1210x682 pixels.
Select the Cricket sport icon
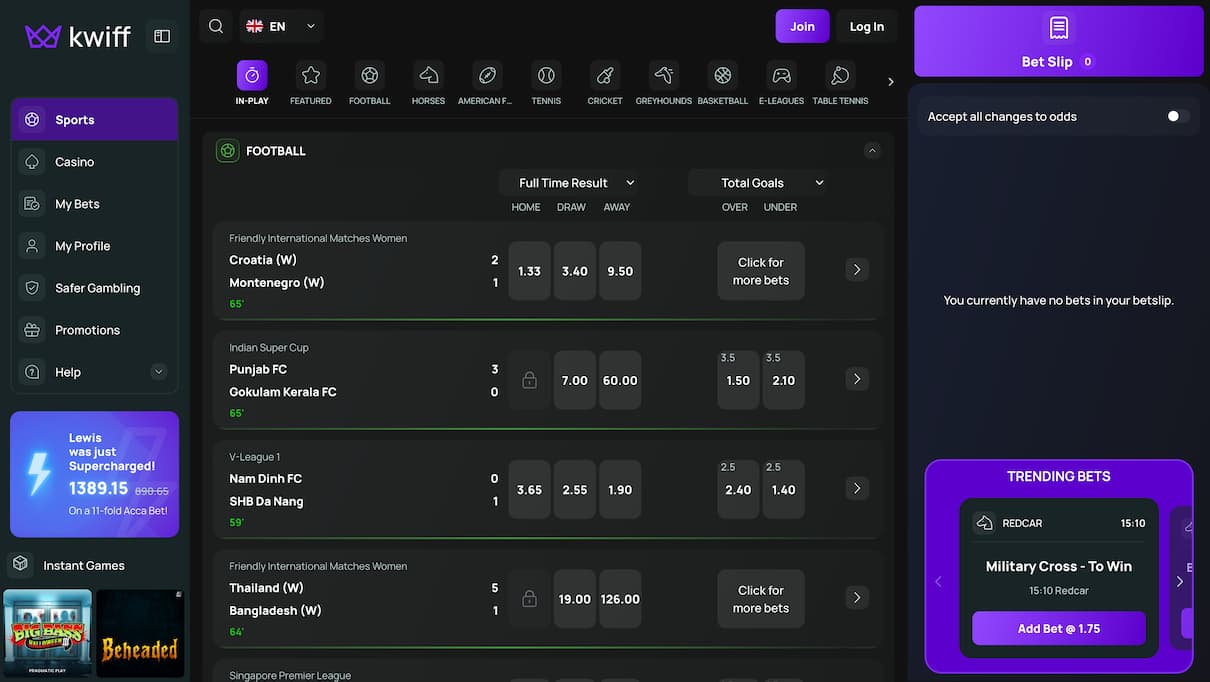[604, 74]
